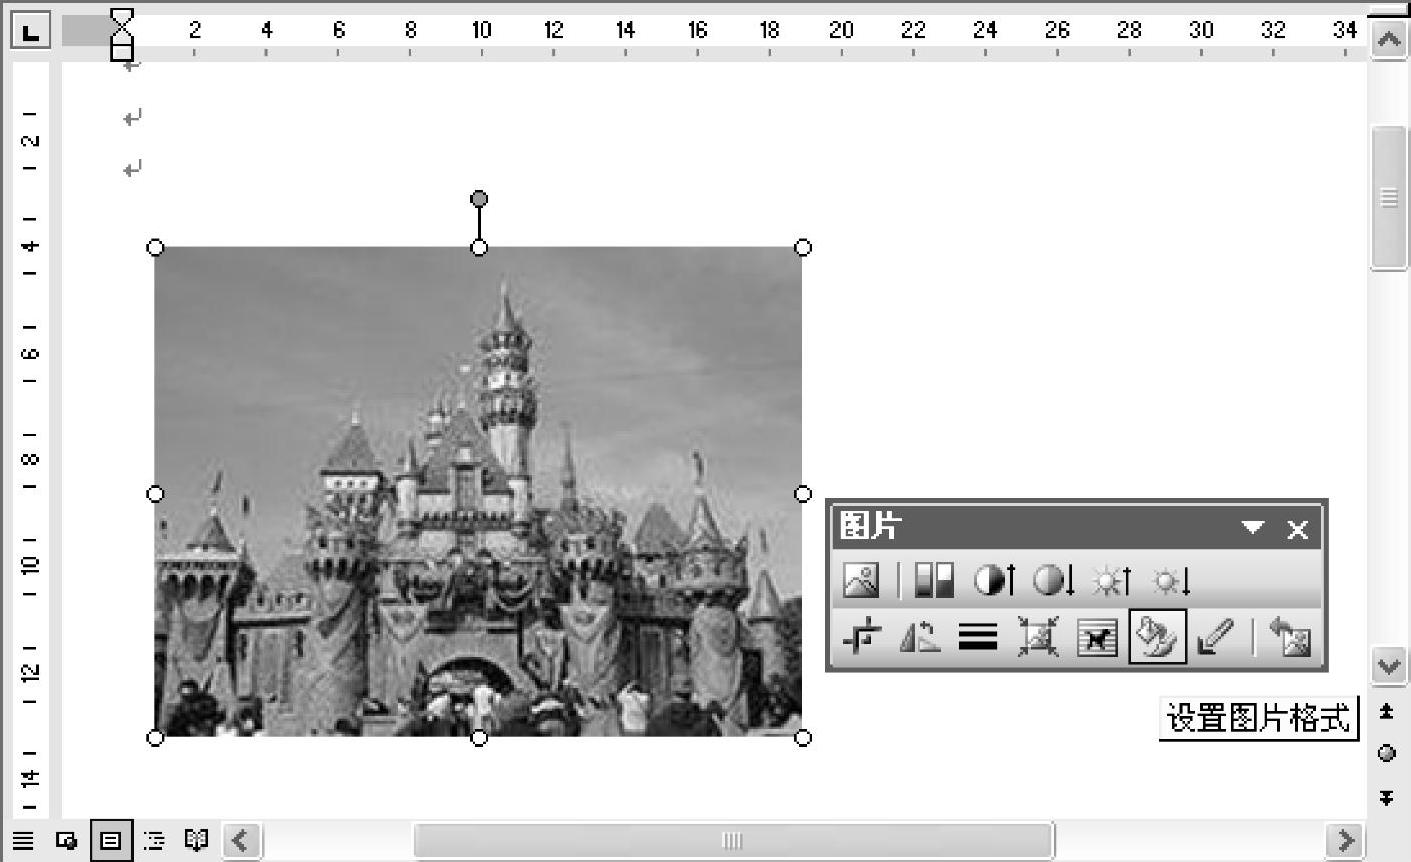Image resolution: width=1411 pixels, height=862 pixels.
Task: Click the horizontal scrollbar left arrow
Action: click(x=241, y=840)
